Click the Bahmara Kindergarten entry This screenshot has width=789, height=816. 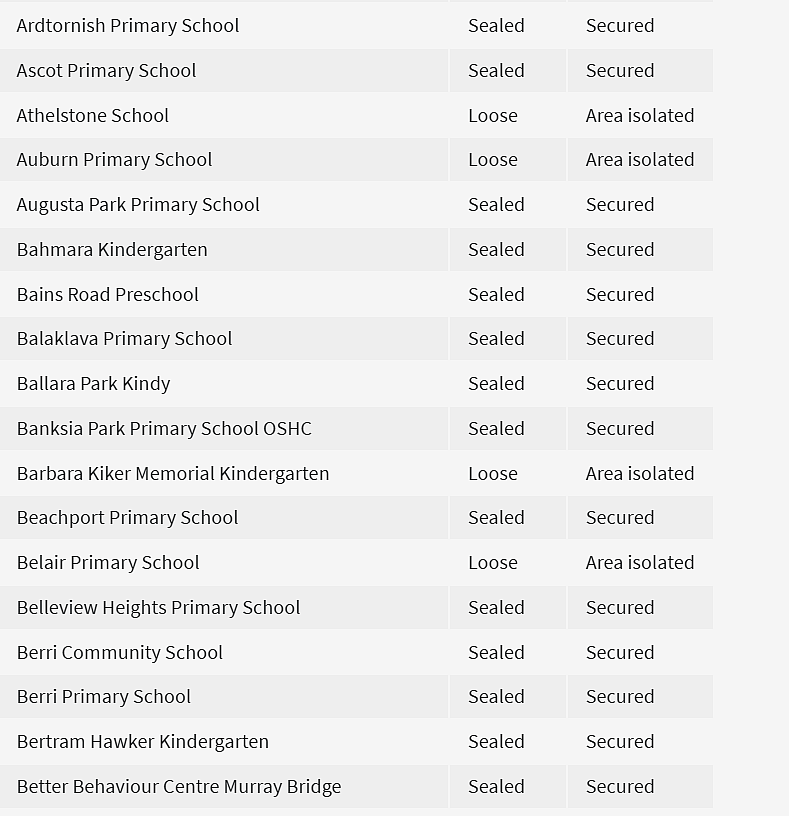[356, 249]
